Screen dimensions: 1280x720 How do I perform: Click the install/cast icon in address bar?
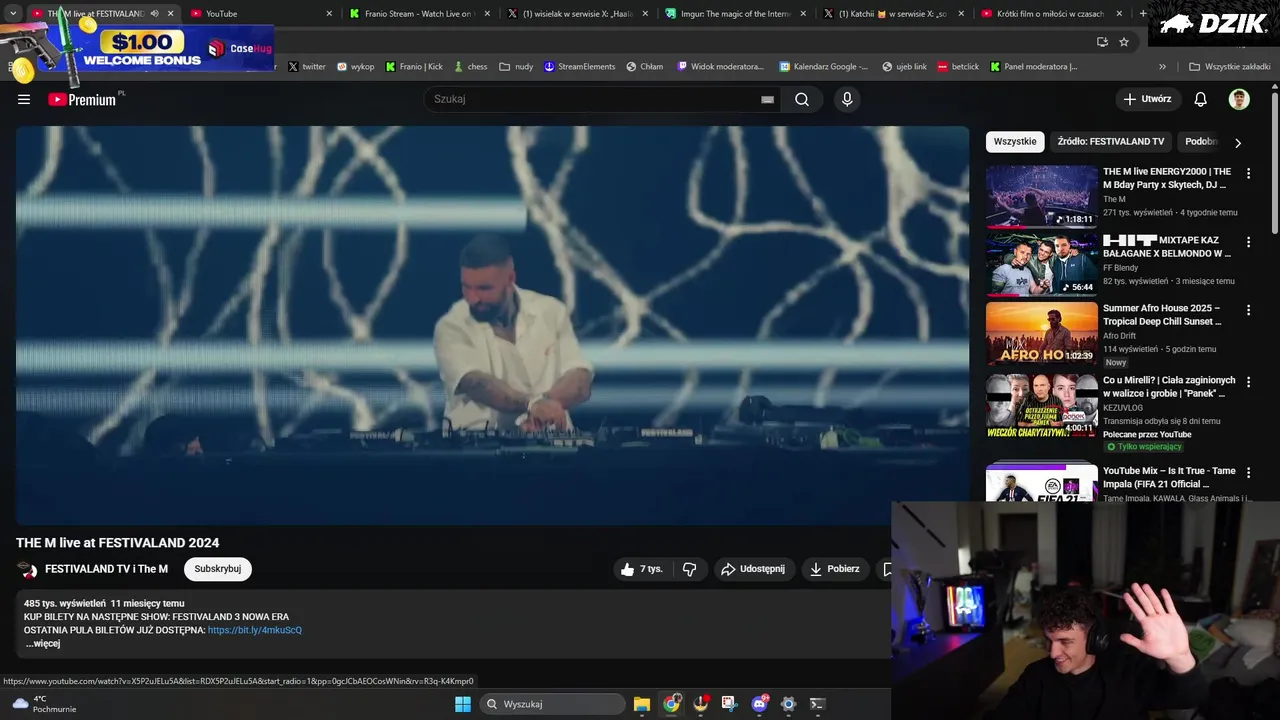tap(1102, 42)
